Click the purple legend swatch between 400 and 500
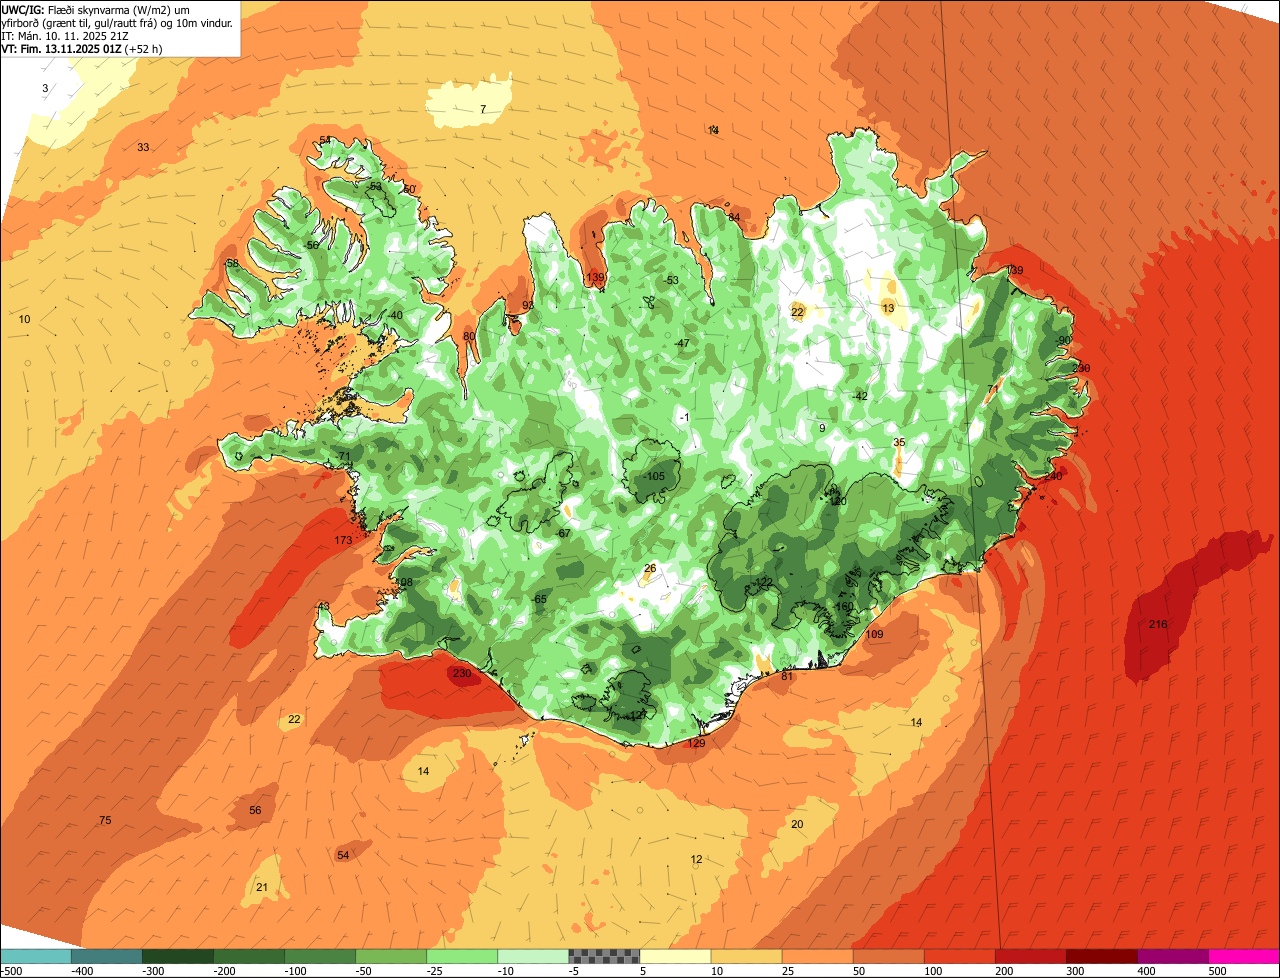Viewport: 1280px width, 978px height. (x=1173, y=956)
